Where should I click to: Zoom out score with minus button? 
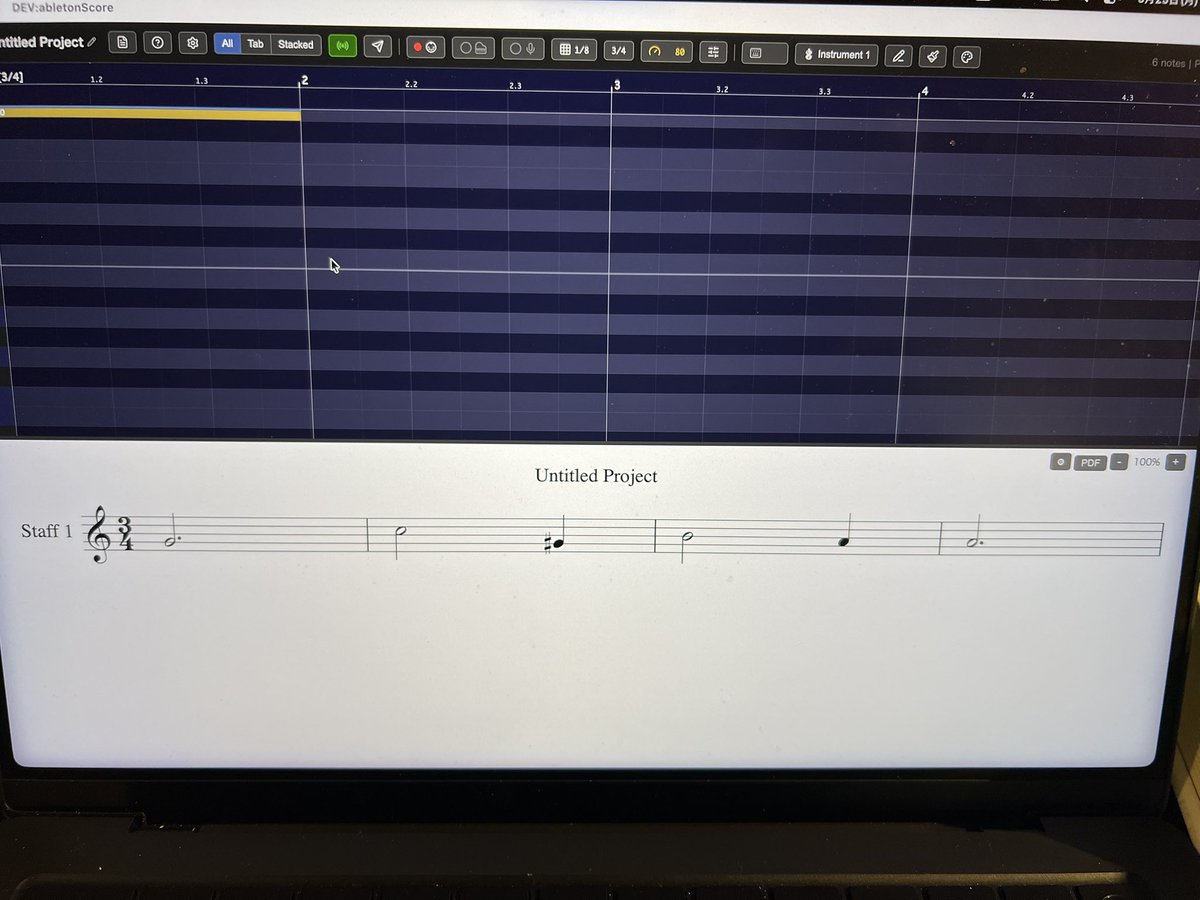tap(1119, 462)
